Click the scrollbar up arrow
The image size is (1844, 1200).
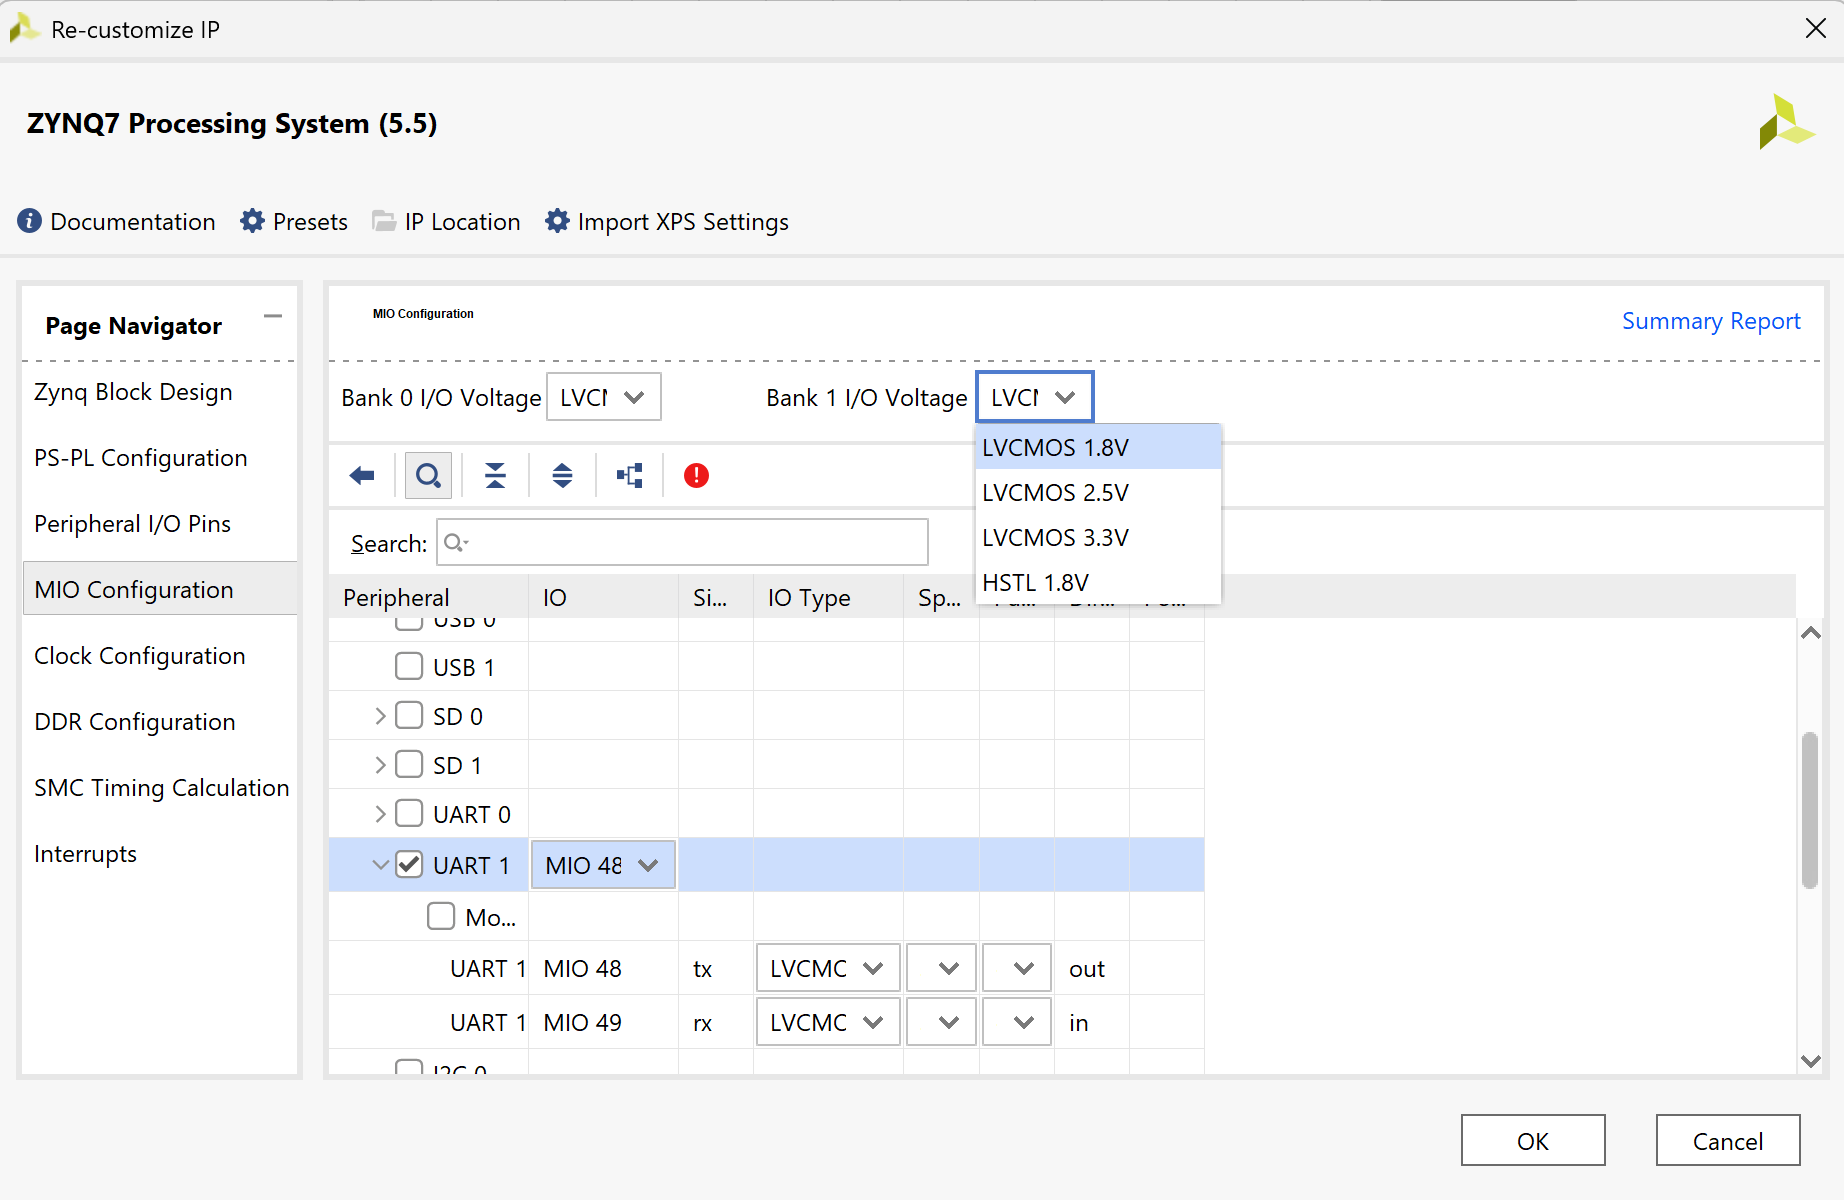coord(1810,633)
